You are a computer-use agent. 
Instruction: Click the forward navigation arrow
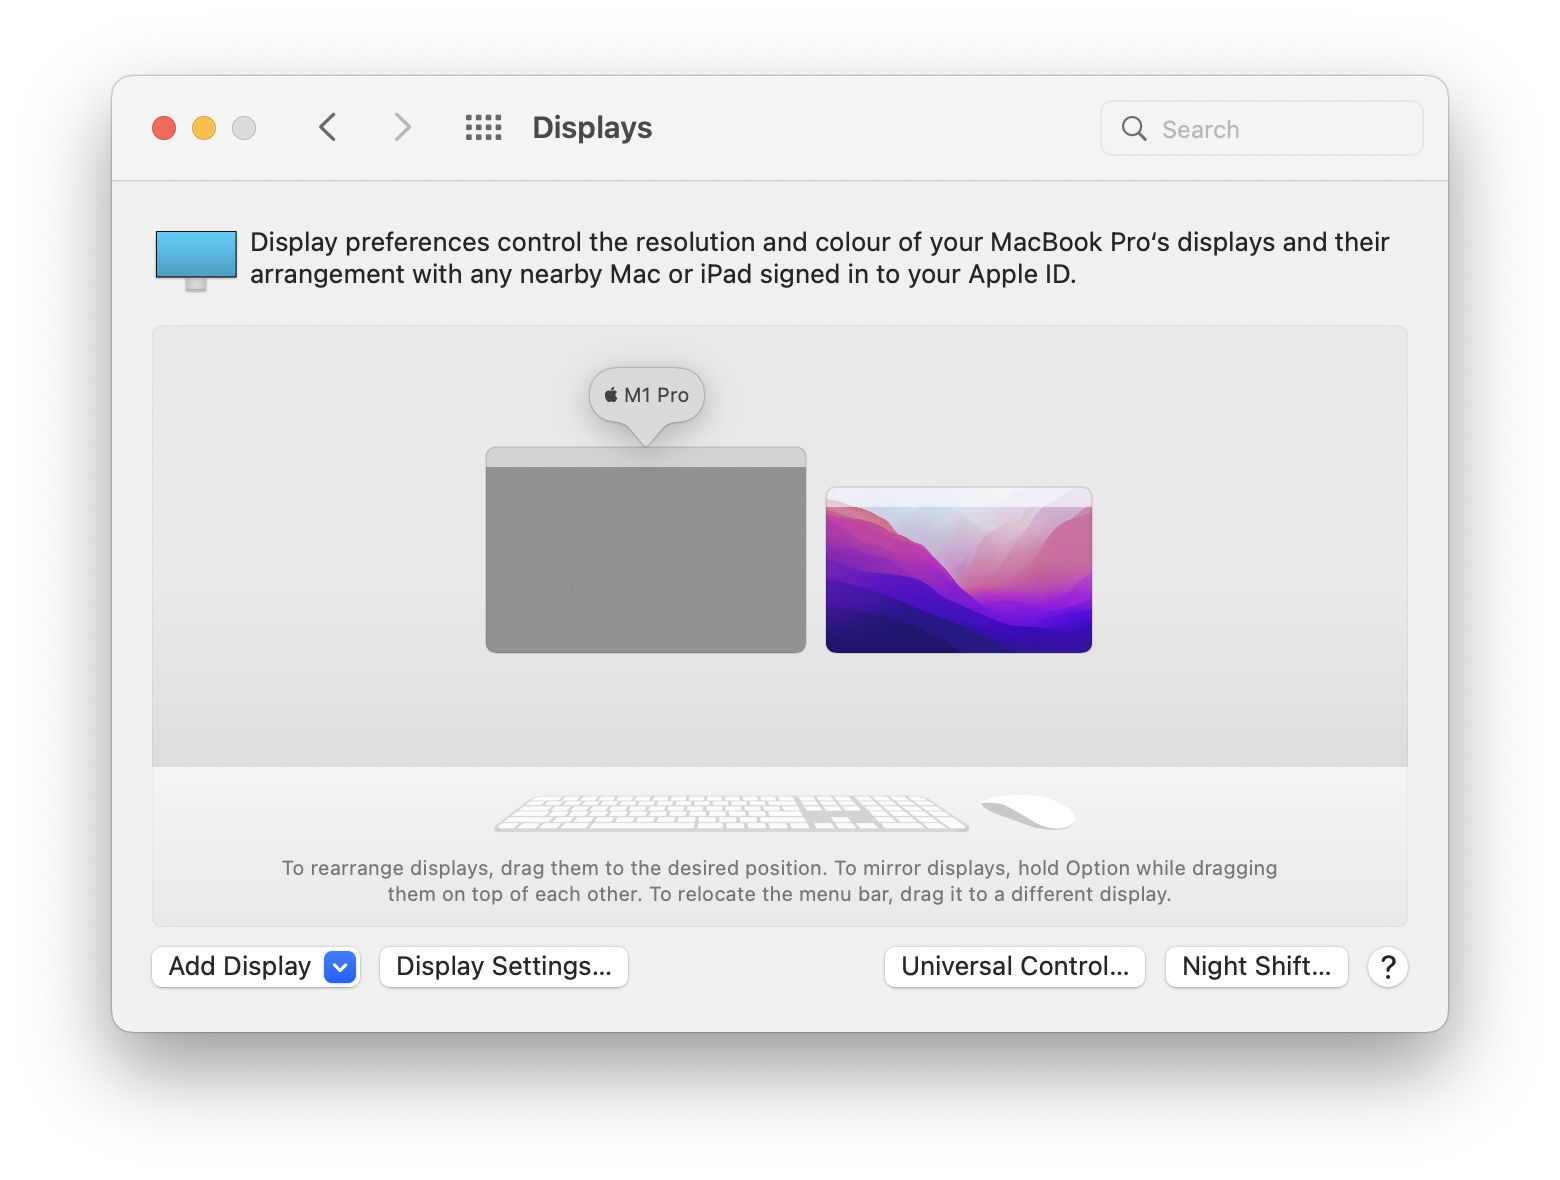(401, 127)
